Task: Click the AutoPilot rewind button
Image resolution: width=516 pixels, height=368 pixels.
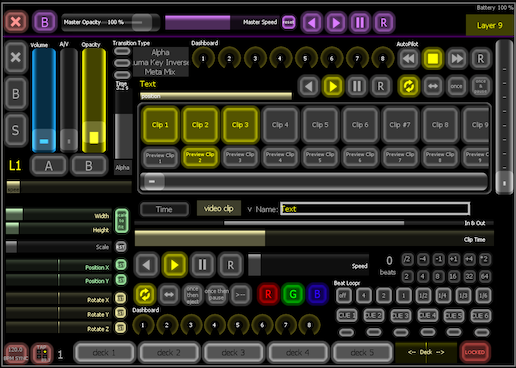Action: click(409, 59)
